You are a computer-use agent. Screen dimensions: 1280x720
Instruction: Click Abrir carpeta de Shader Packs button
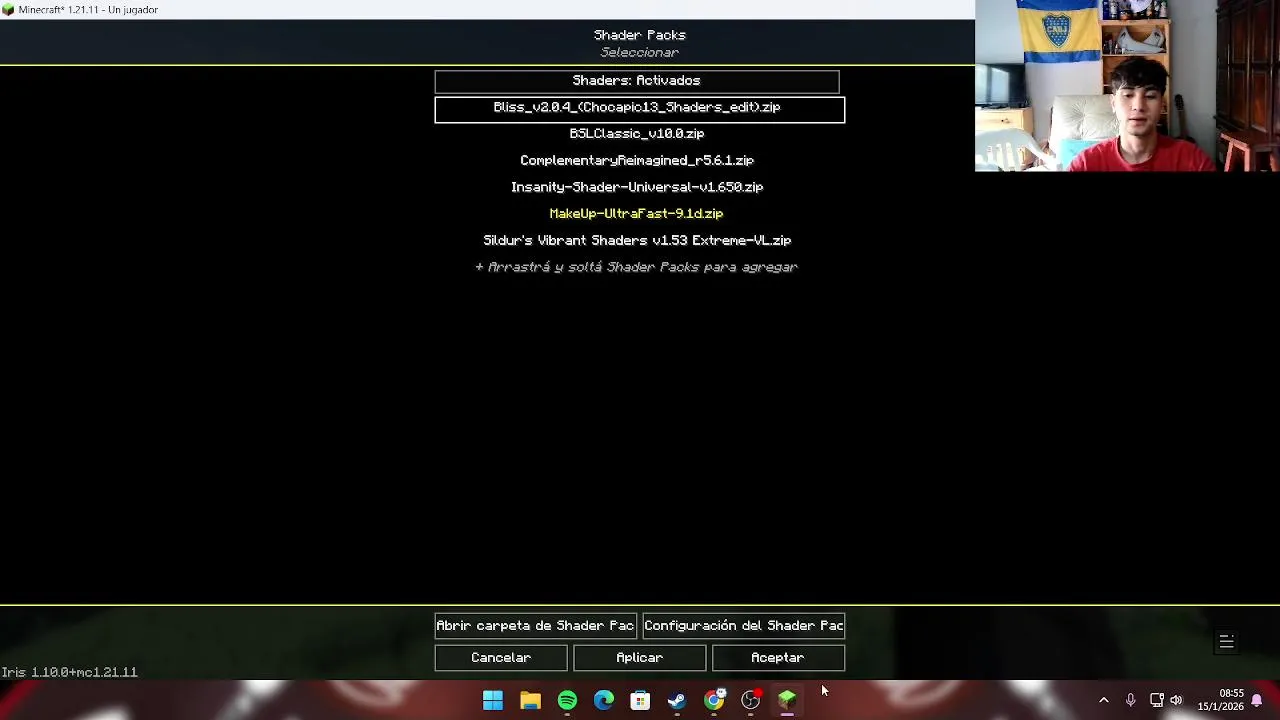point(536,626)
